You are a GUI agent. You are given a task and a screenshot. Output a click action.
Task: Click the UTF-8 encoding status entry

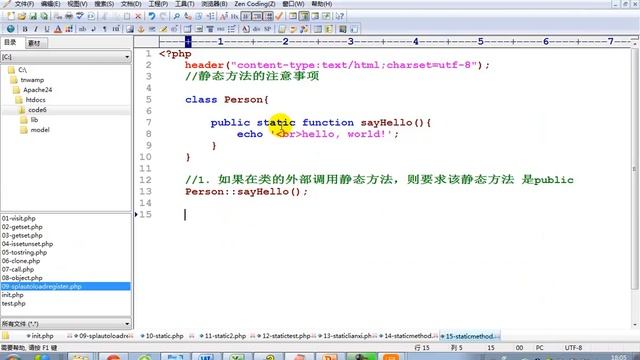click(573, 348)
